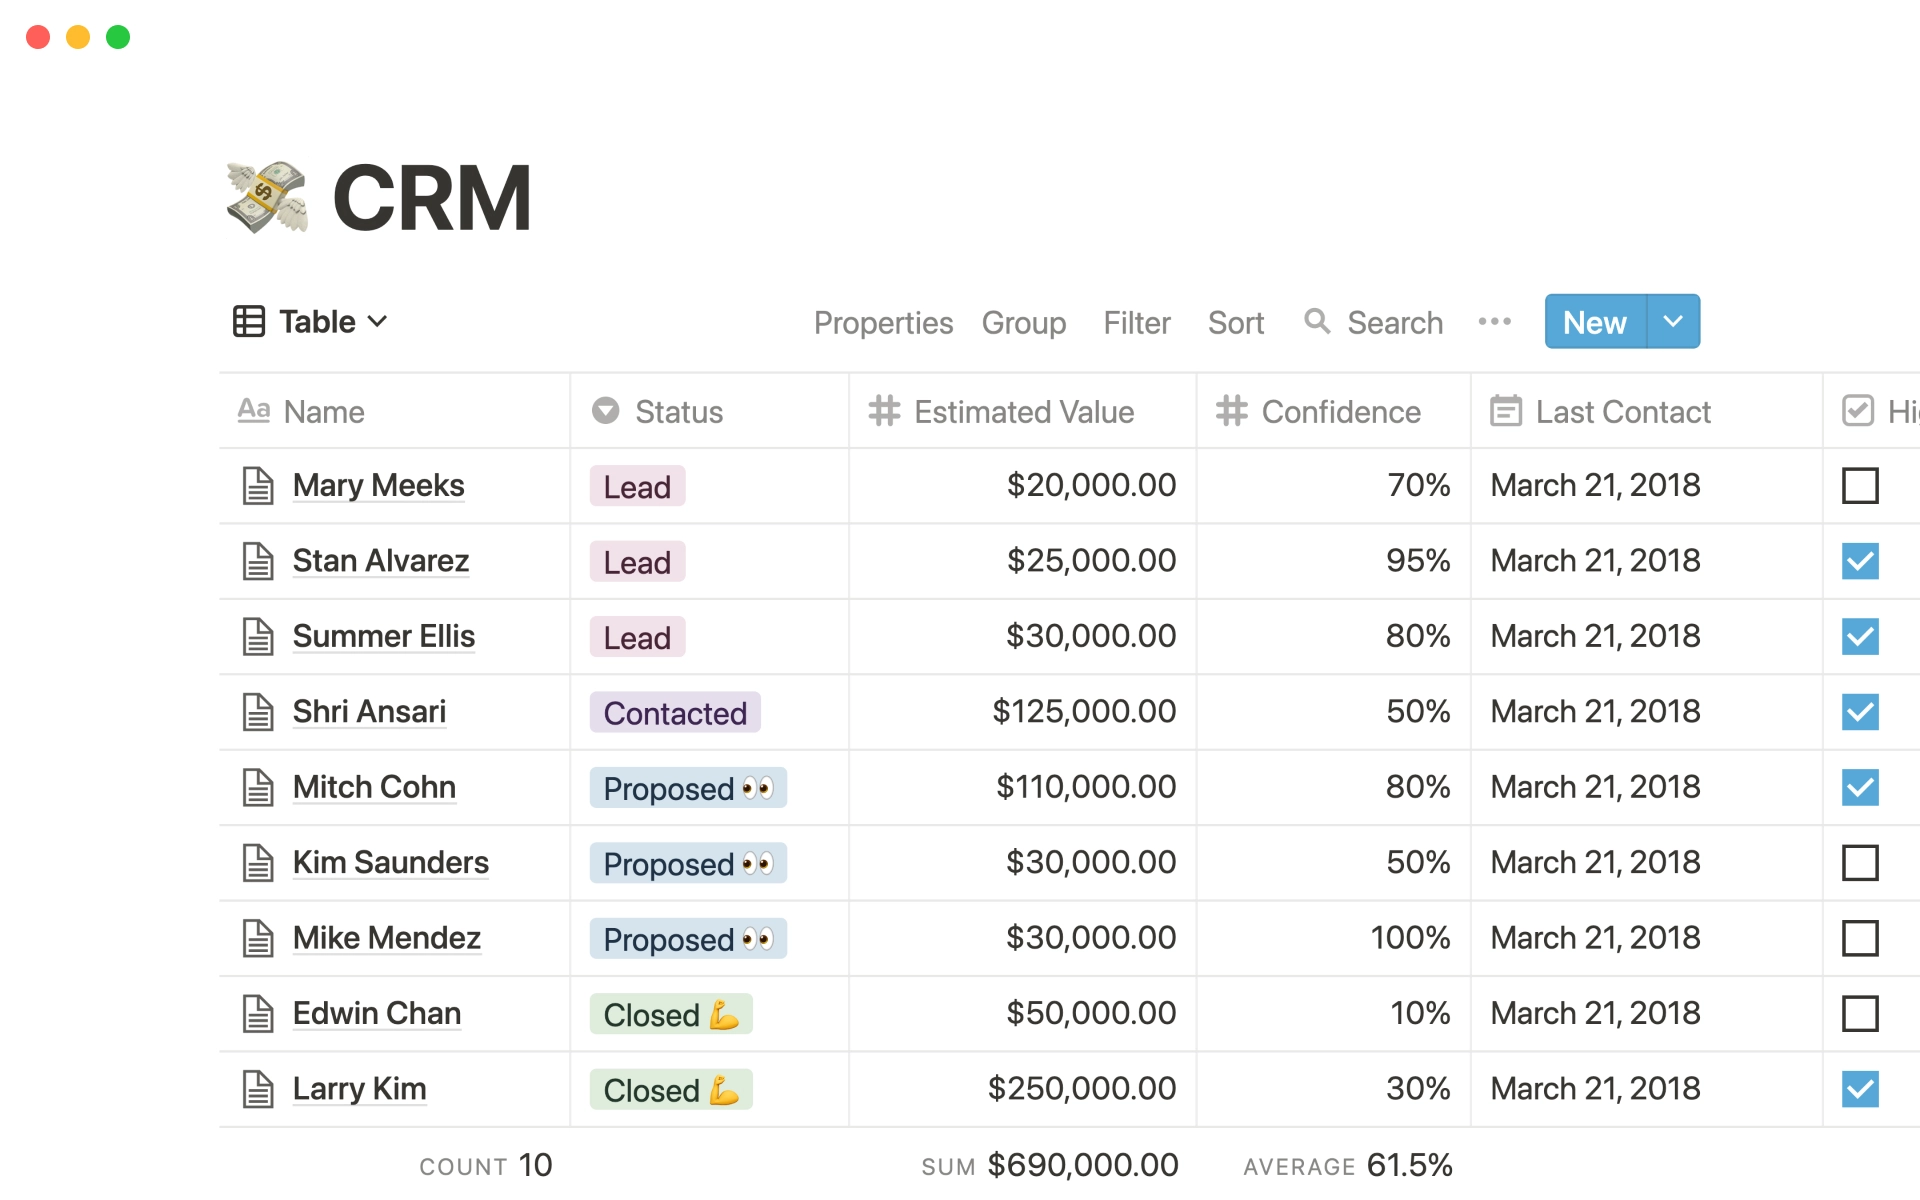Open the three-dots more options menu
The image size is (1920, 1200).
coord(1494,321)
